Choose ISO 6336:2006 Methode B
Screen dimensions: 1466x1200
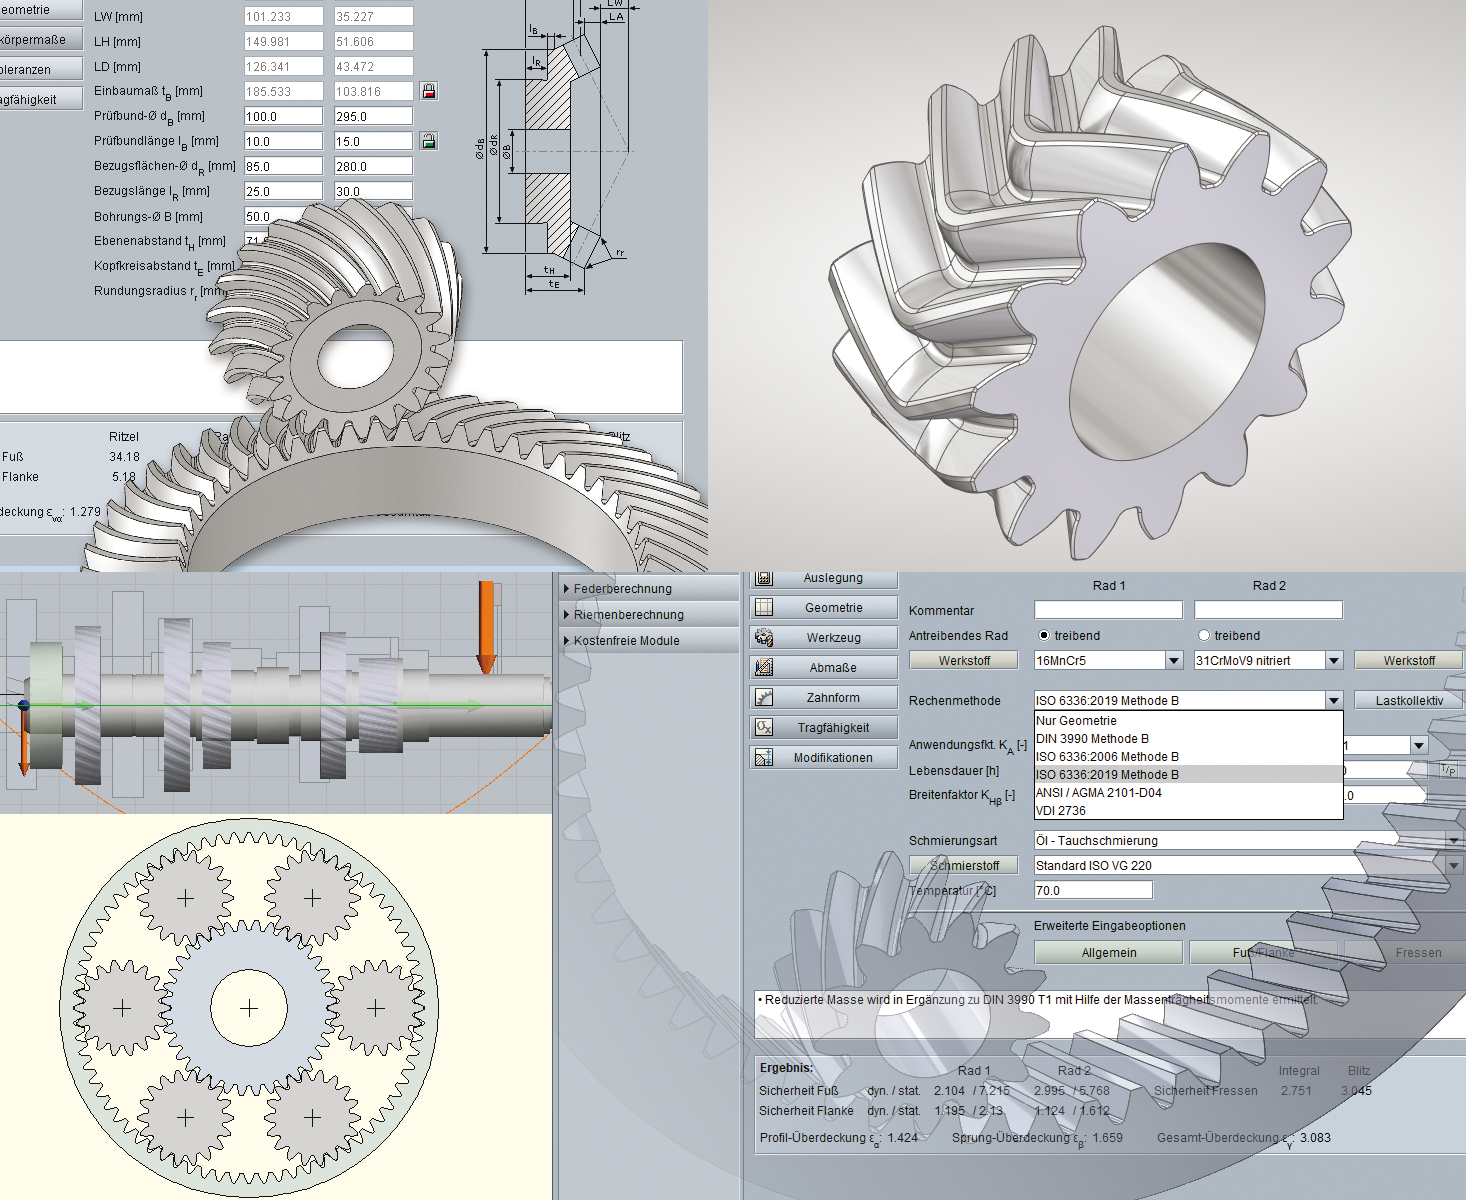tap(1188, 757)
